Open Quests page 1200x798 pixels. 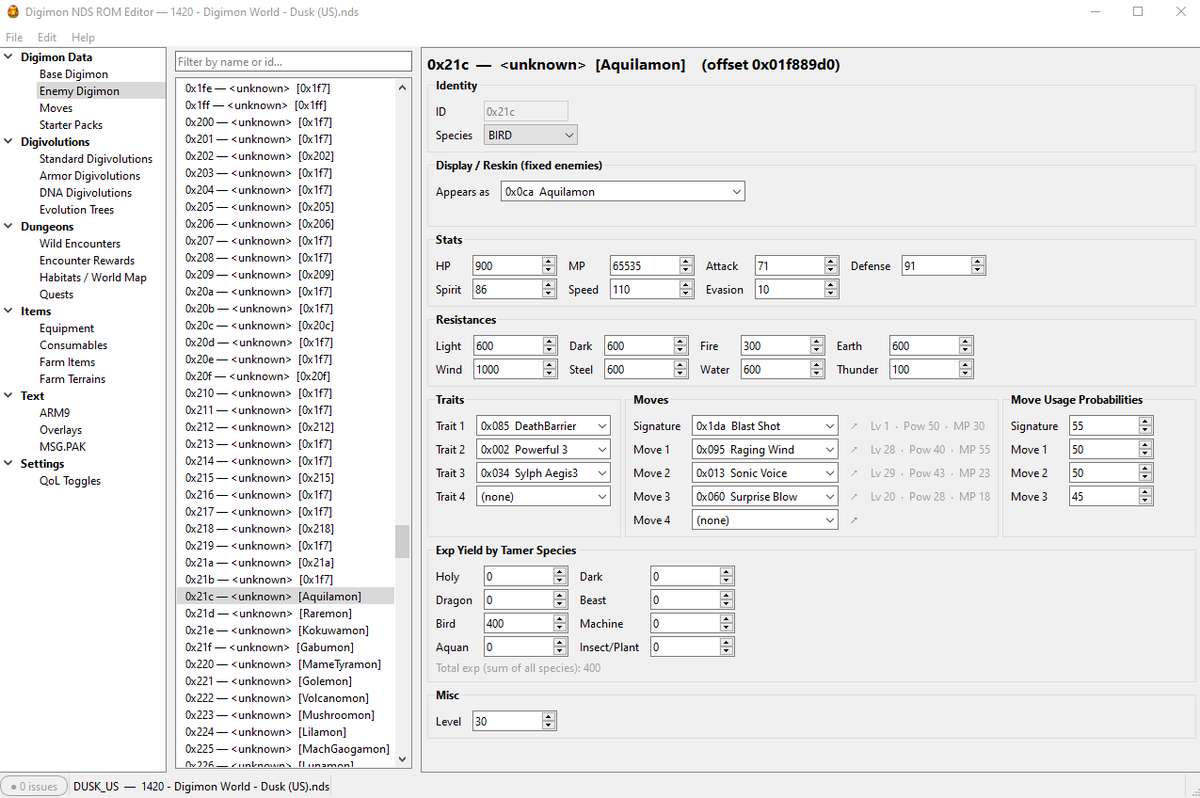click(57, 295)
